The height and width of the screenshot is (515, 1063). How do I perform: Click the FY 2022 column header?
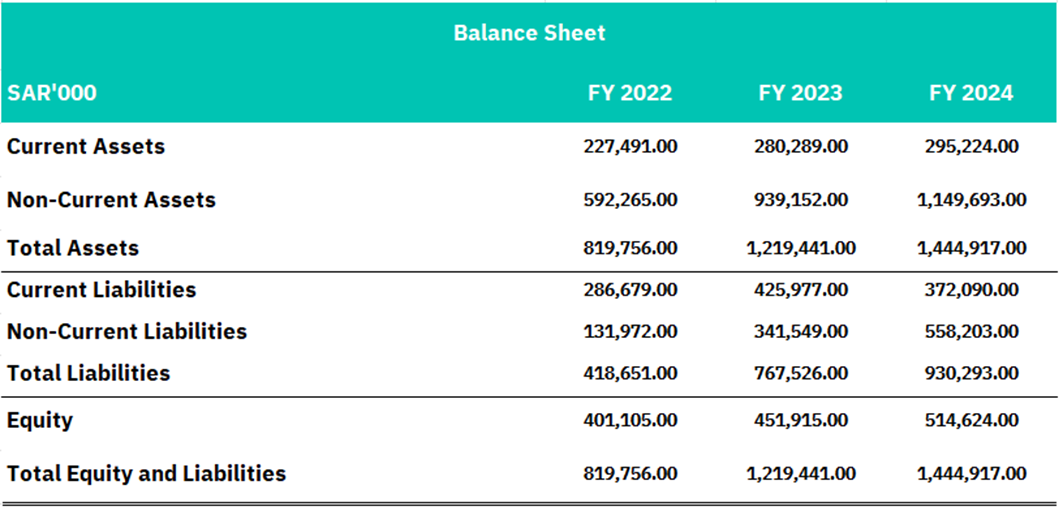(x=630, y=93)
